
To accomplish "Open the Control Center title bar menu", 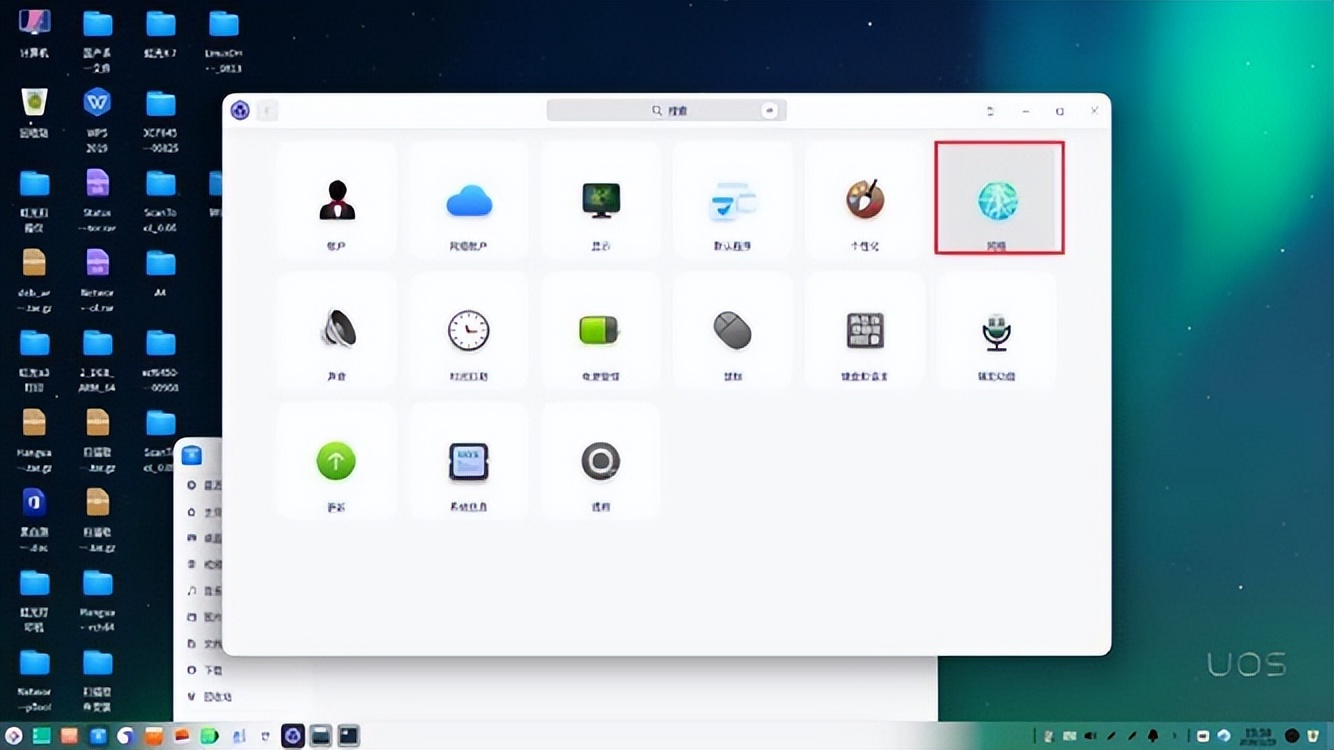I will pyautogui.click(x=990, y=111).
